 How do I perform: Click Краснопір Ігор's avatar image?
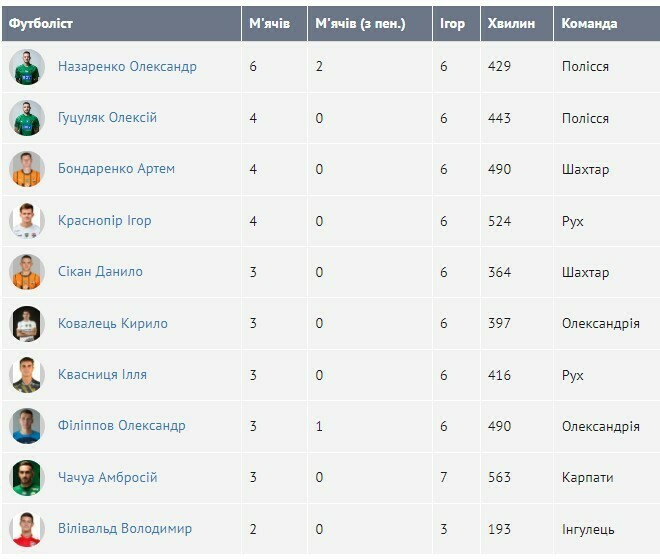click(27, 221)
